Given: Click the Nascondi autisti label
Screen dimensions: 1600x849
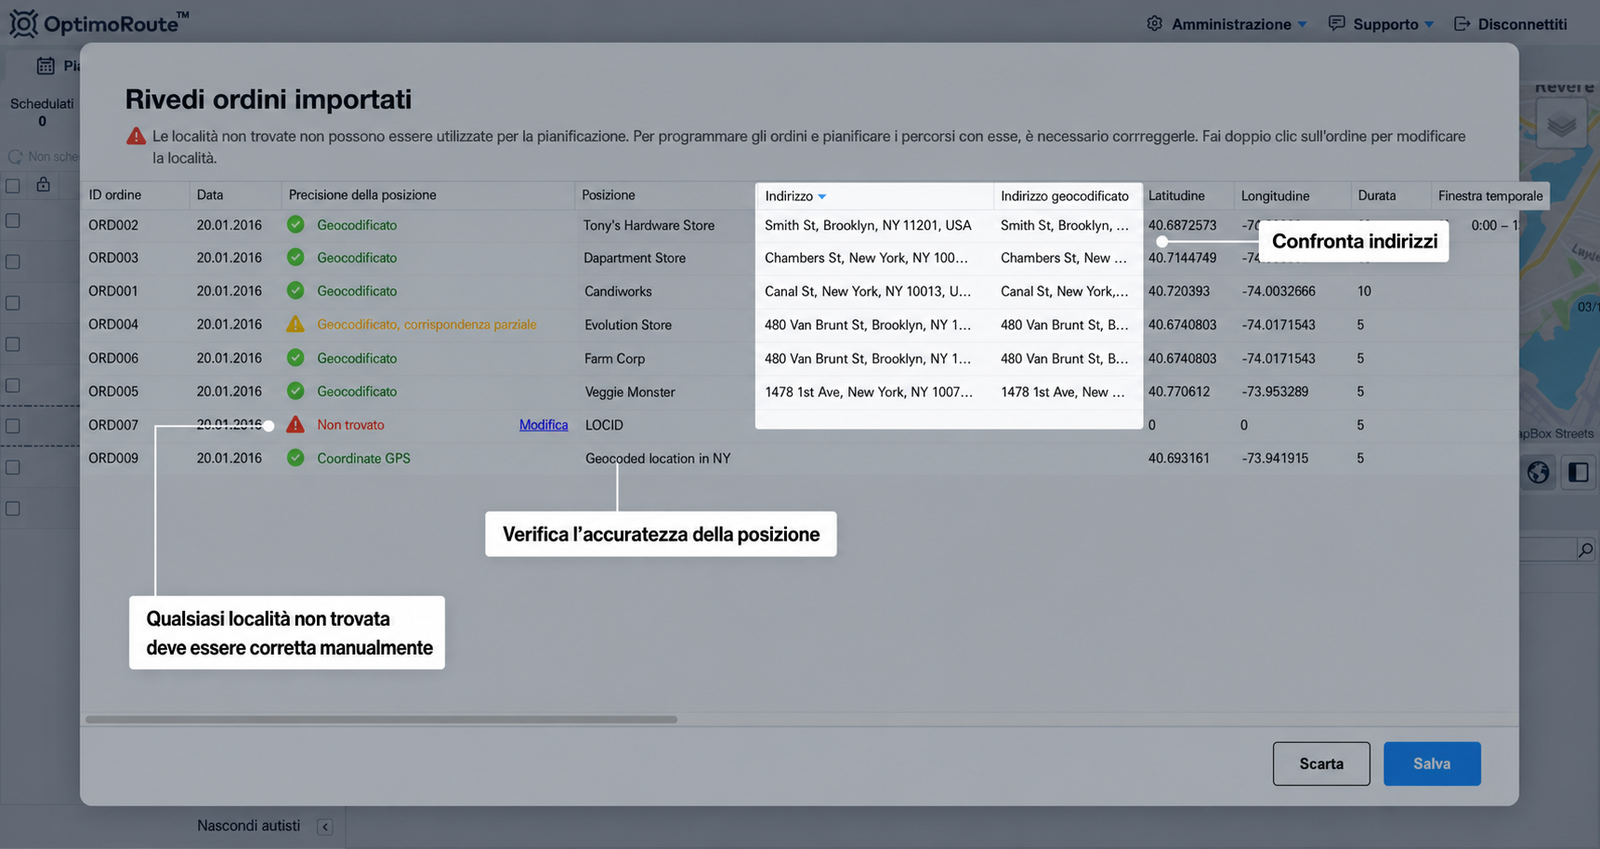Looking at the screenshot, I should click(x=248, y=826).
